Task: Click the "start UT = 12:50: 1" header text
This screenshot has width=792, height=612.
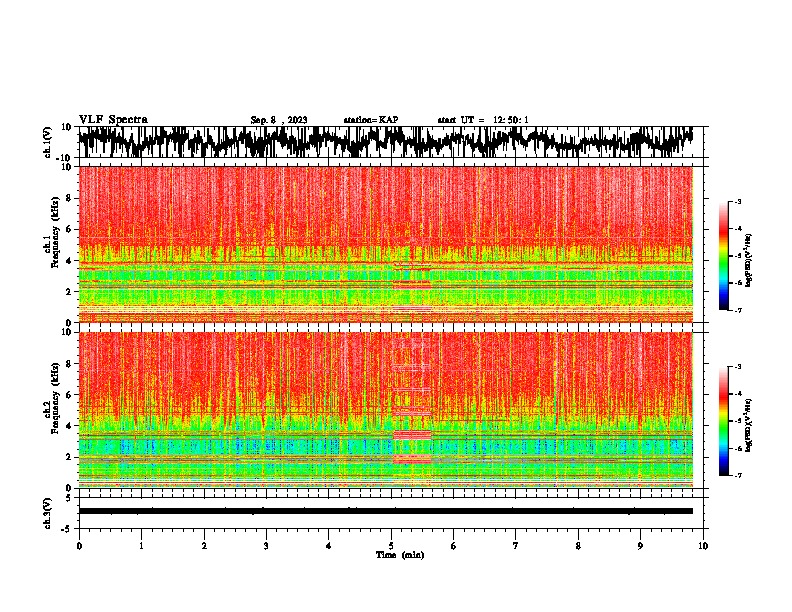Action: coord(483,120)
